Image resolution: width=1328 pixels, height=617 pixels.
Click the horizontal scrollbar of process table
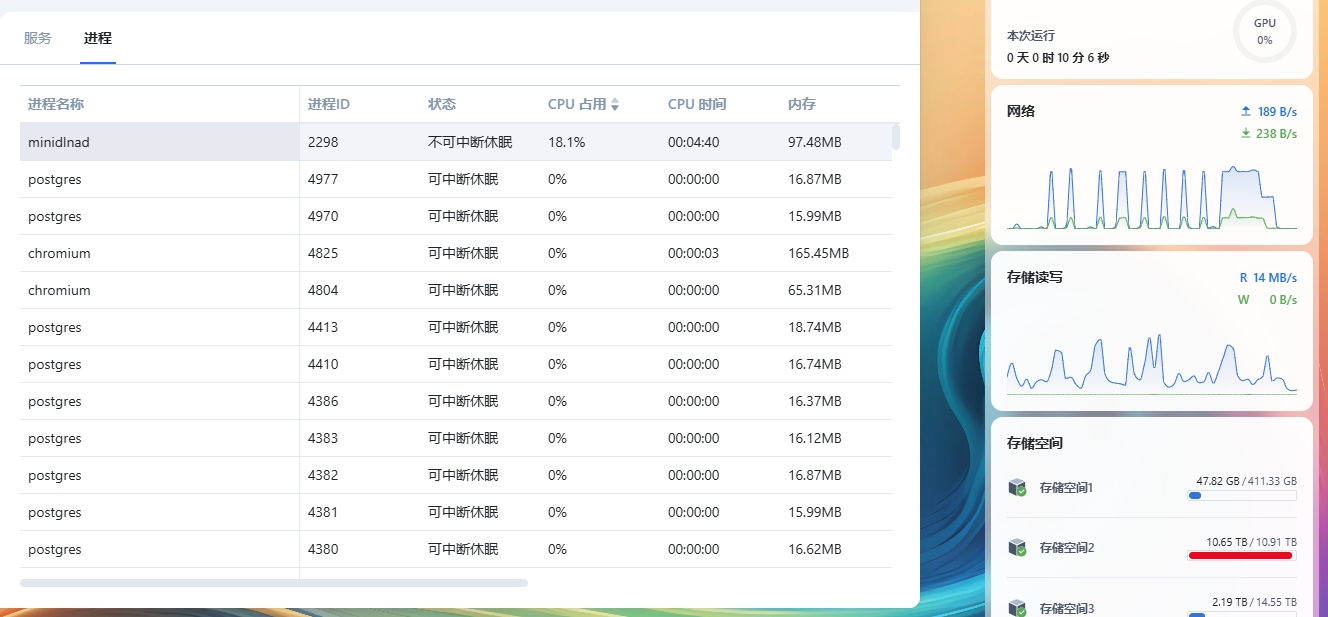tap(274, 582)
